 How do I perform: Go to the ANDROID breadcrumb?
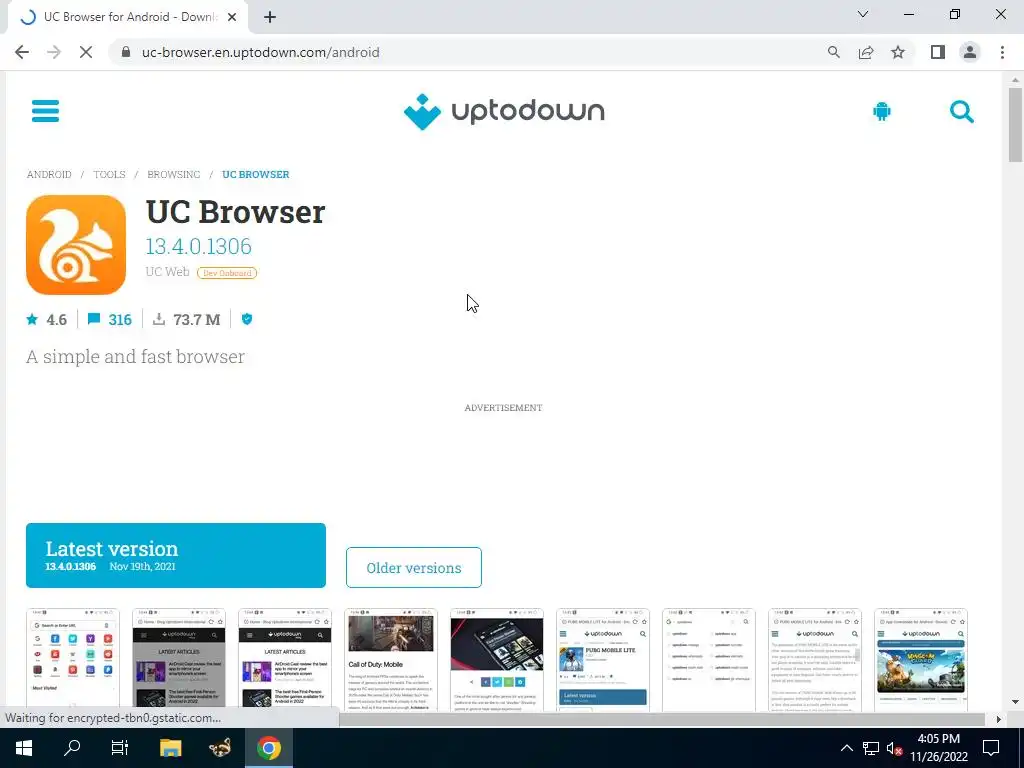49,174
